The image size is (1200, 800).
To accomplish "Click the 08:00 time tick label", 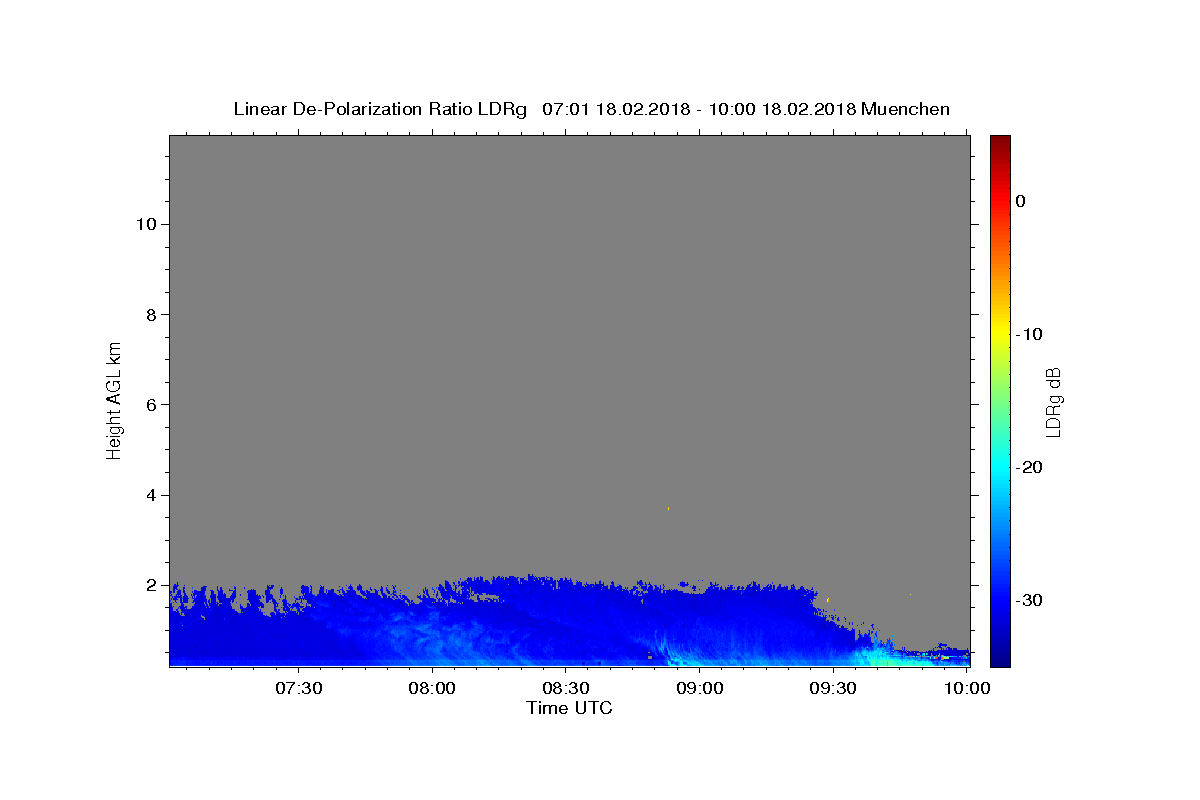I will pos(433,689).
